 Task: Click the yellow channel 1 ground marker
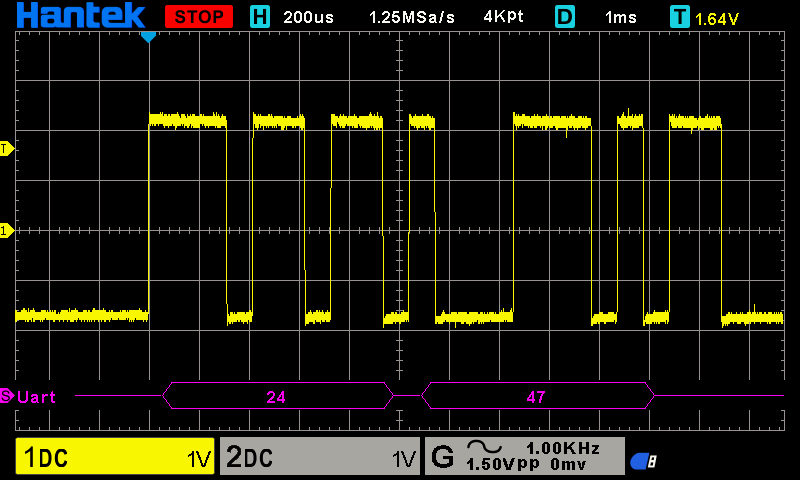pyautogui.click(x=7, y=231)
